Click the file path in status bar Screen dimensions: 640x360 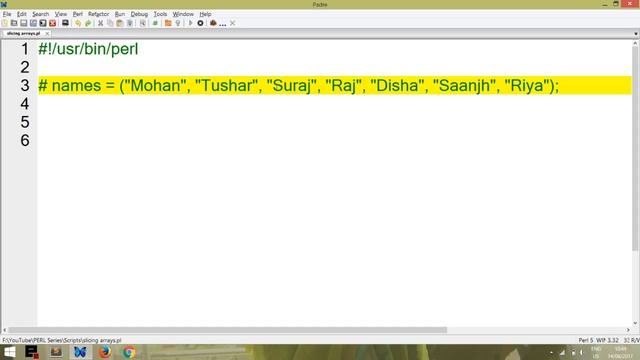click(62, 340)
